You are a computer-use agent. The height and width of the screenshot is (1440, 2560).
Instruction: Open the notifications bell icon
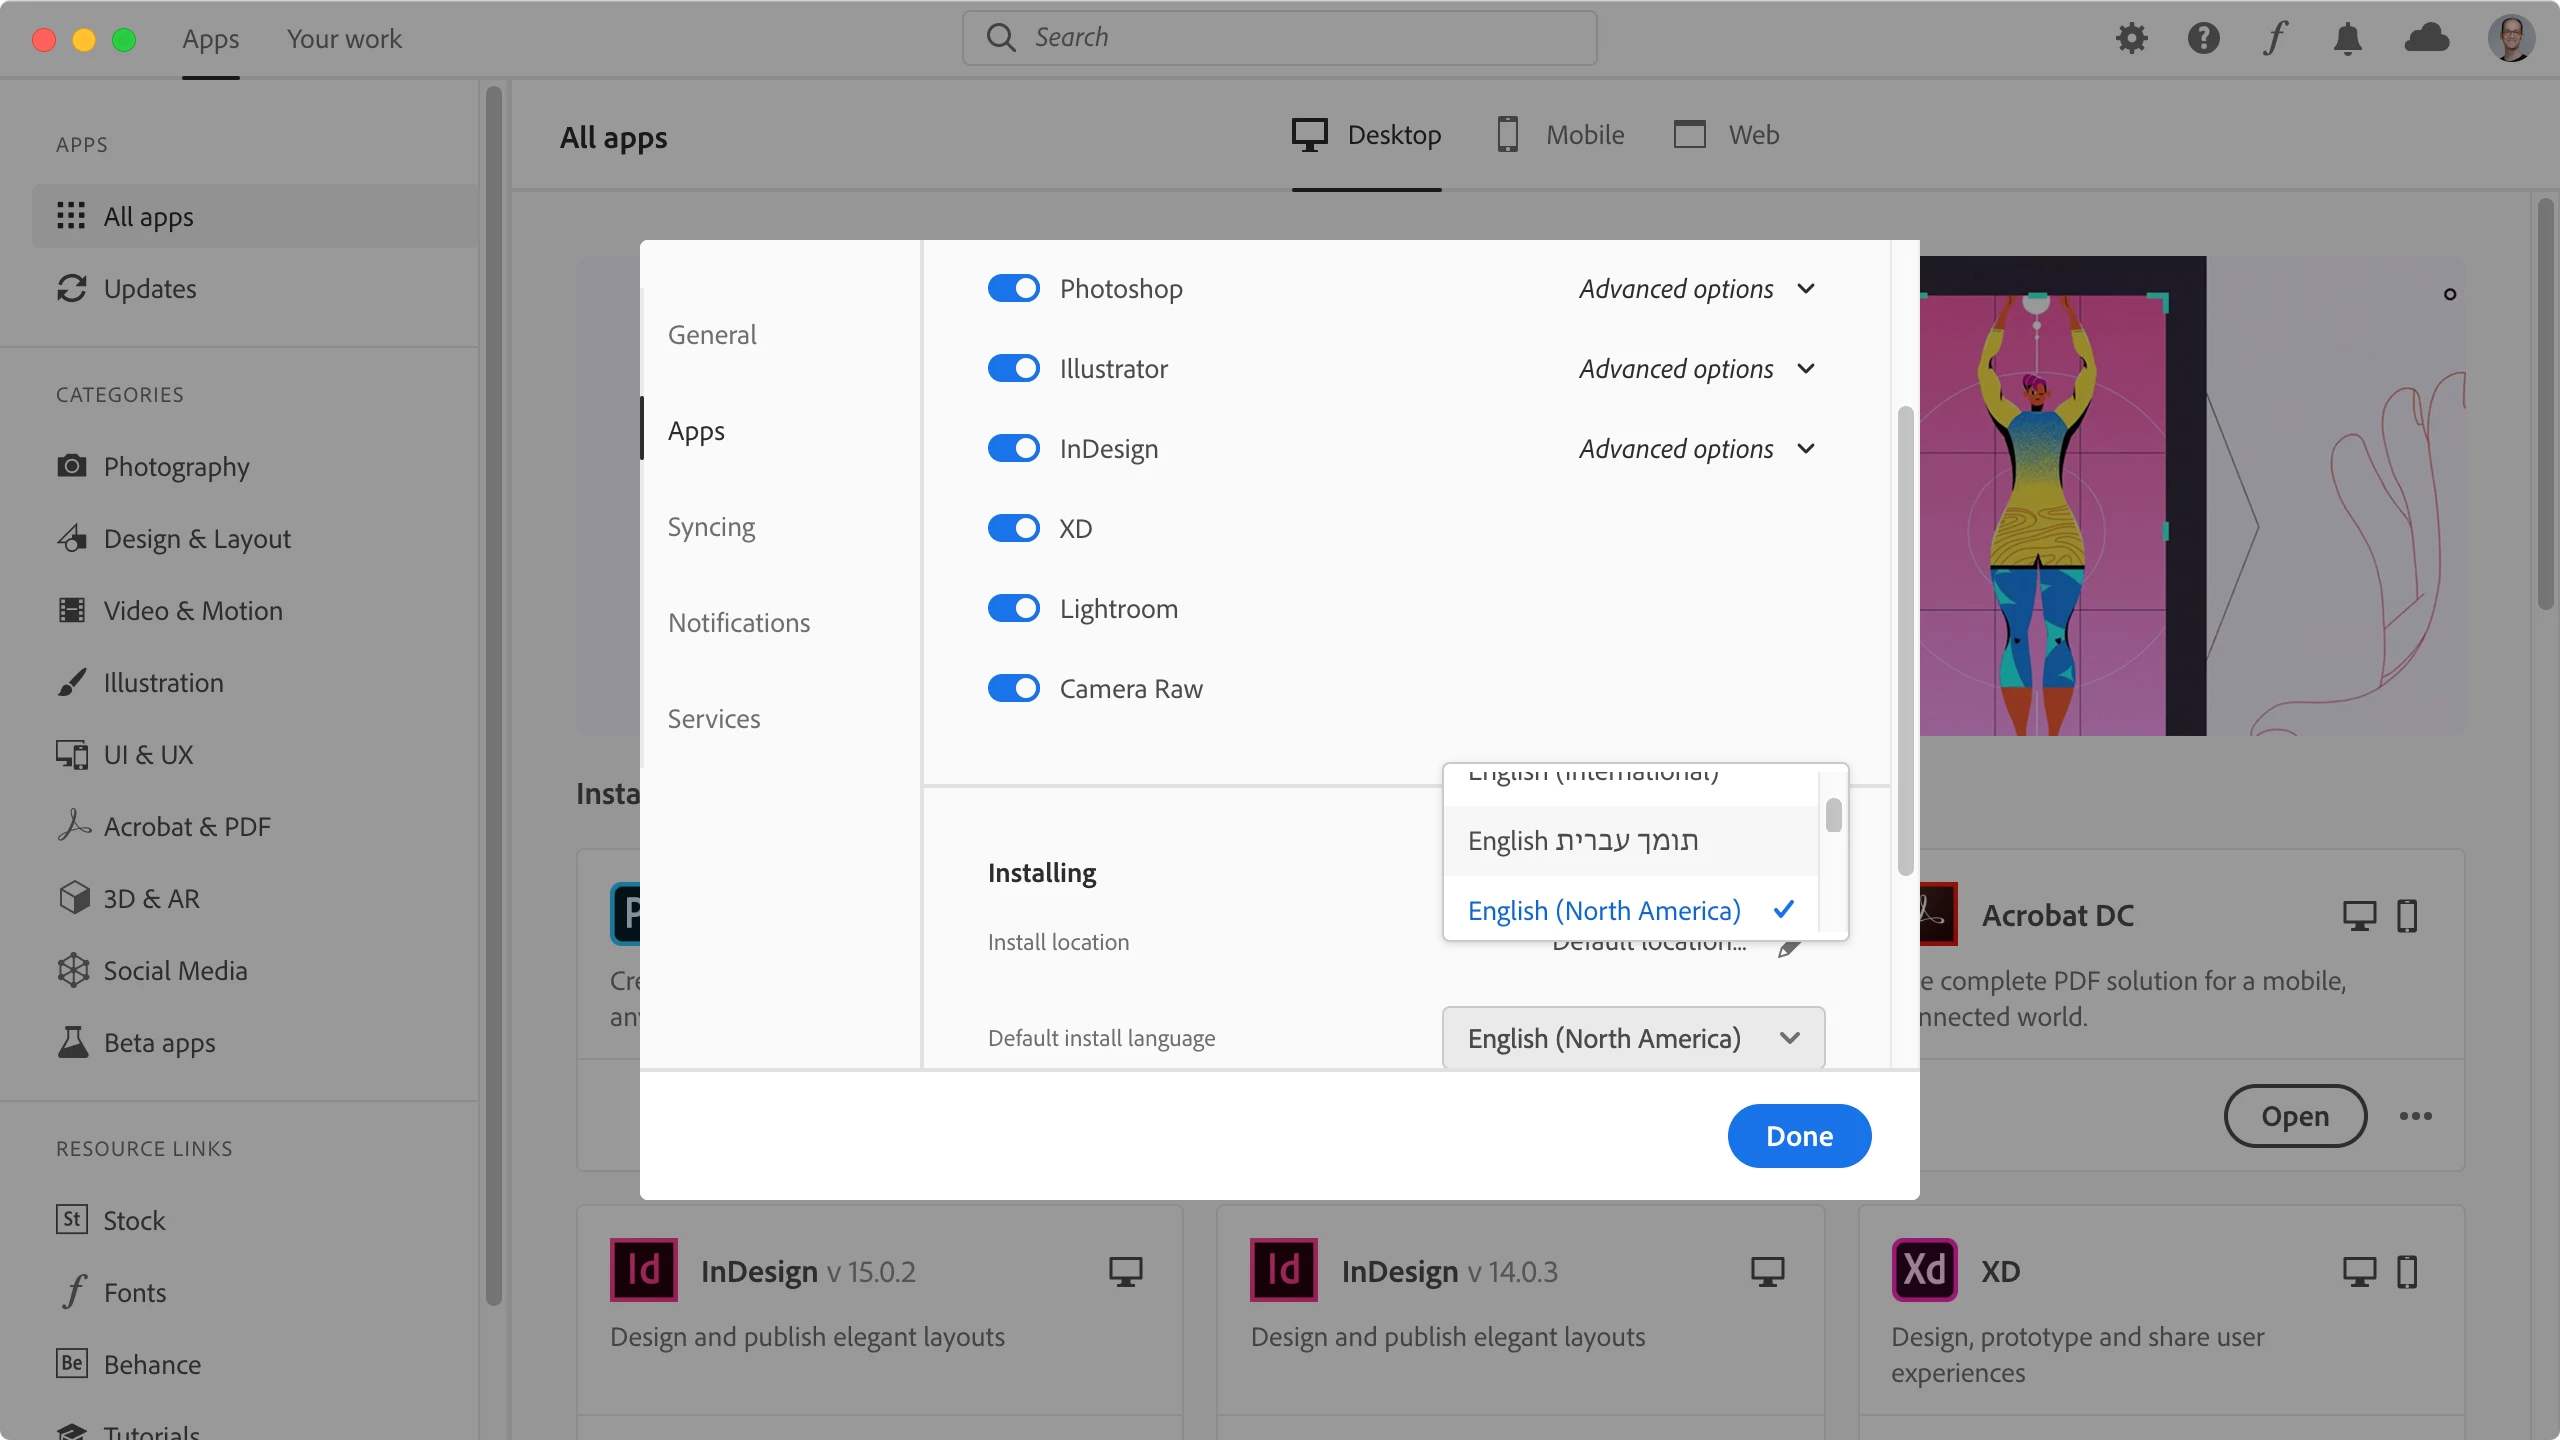click(2347, 38)
